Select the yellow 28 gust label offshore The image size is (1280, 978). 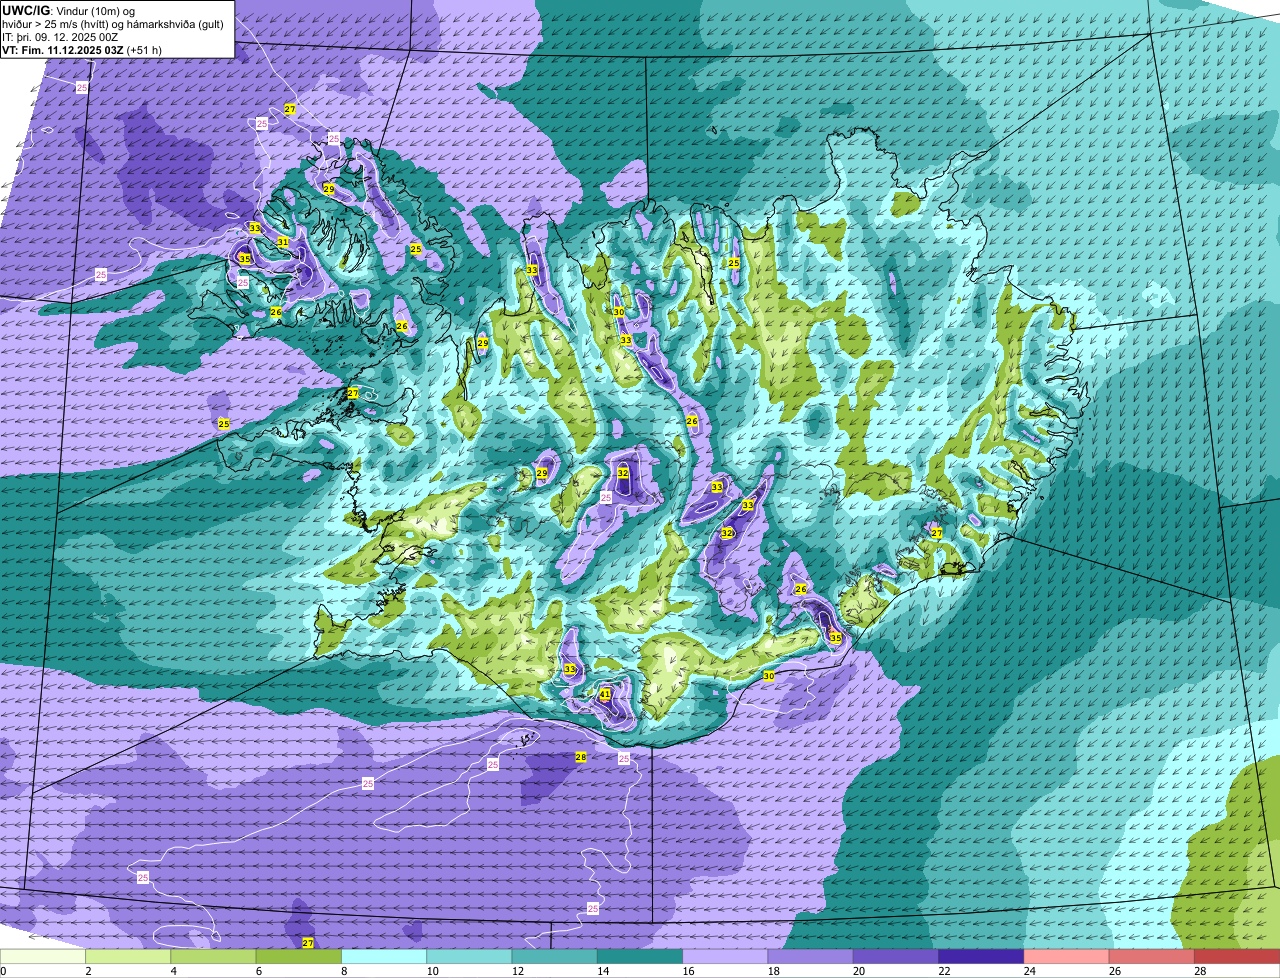581,758
